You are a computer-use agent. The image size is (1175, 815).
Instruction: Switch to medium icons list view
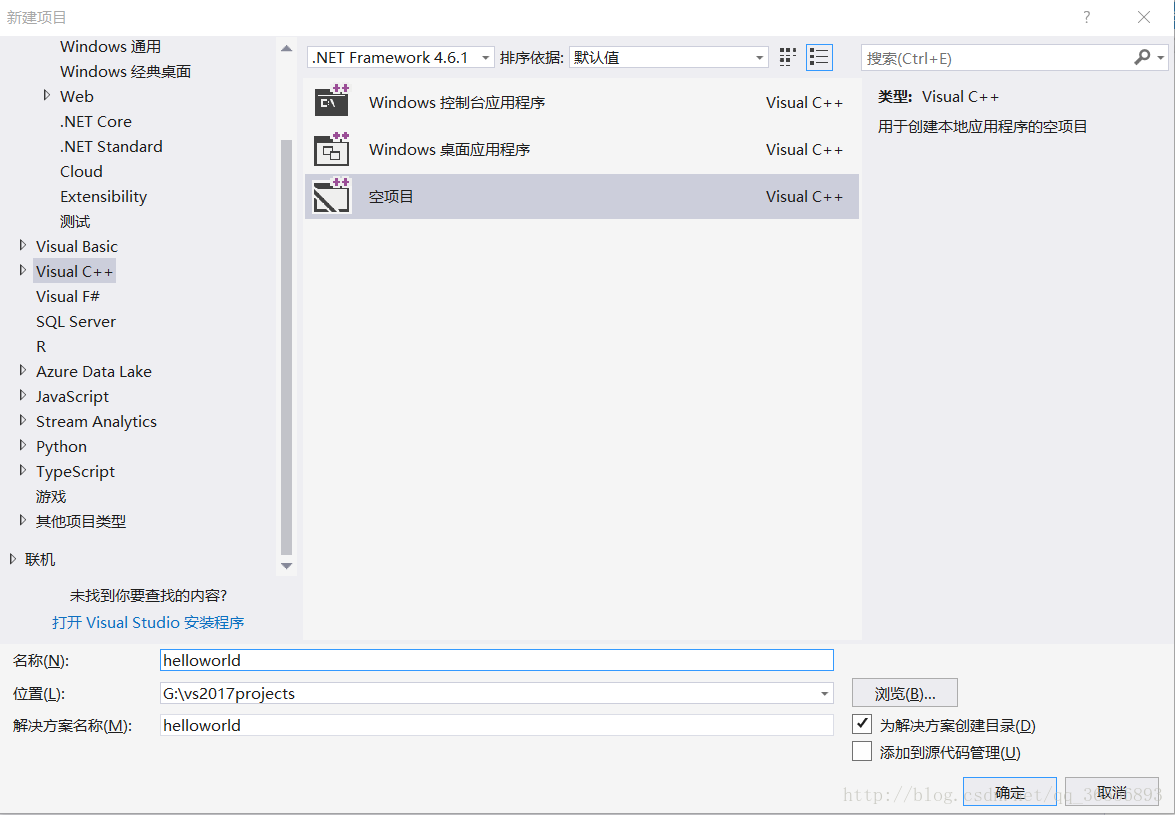pos(819,58)
